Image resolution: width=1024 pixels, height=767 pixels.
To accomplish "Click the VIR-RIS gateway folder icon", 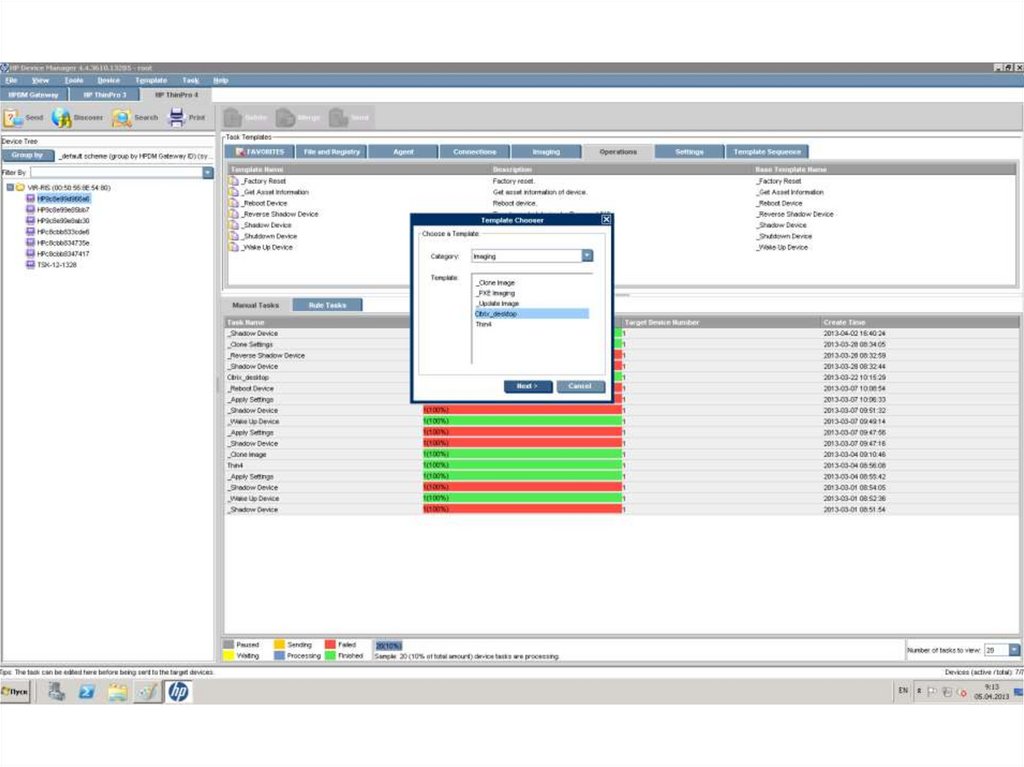I will (x=20, y=188).
